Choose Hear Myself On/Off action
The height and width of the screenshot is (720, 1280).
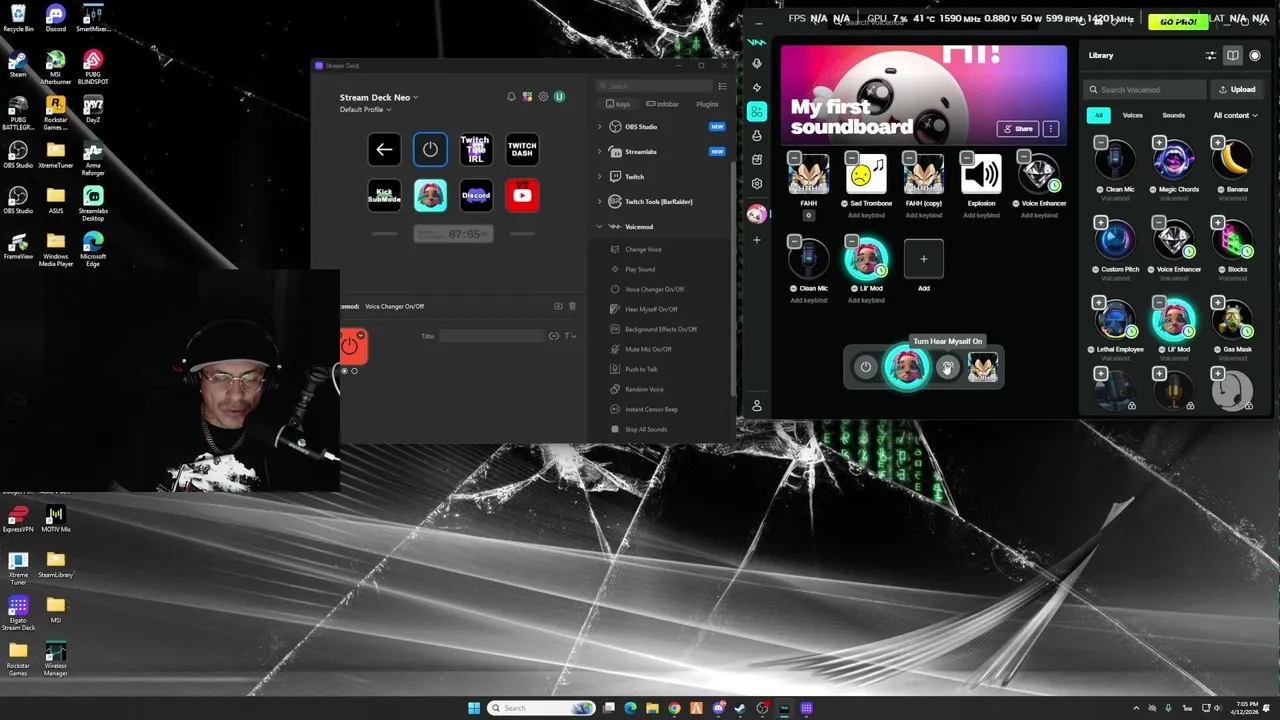point(651,309)
